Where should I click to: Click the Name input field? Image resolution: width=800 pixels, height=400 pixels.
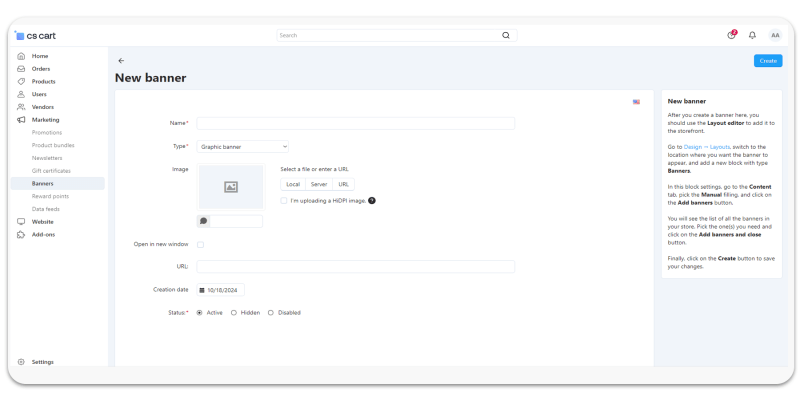(355, 123)
